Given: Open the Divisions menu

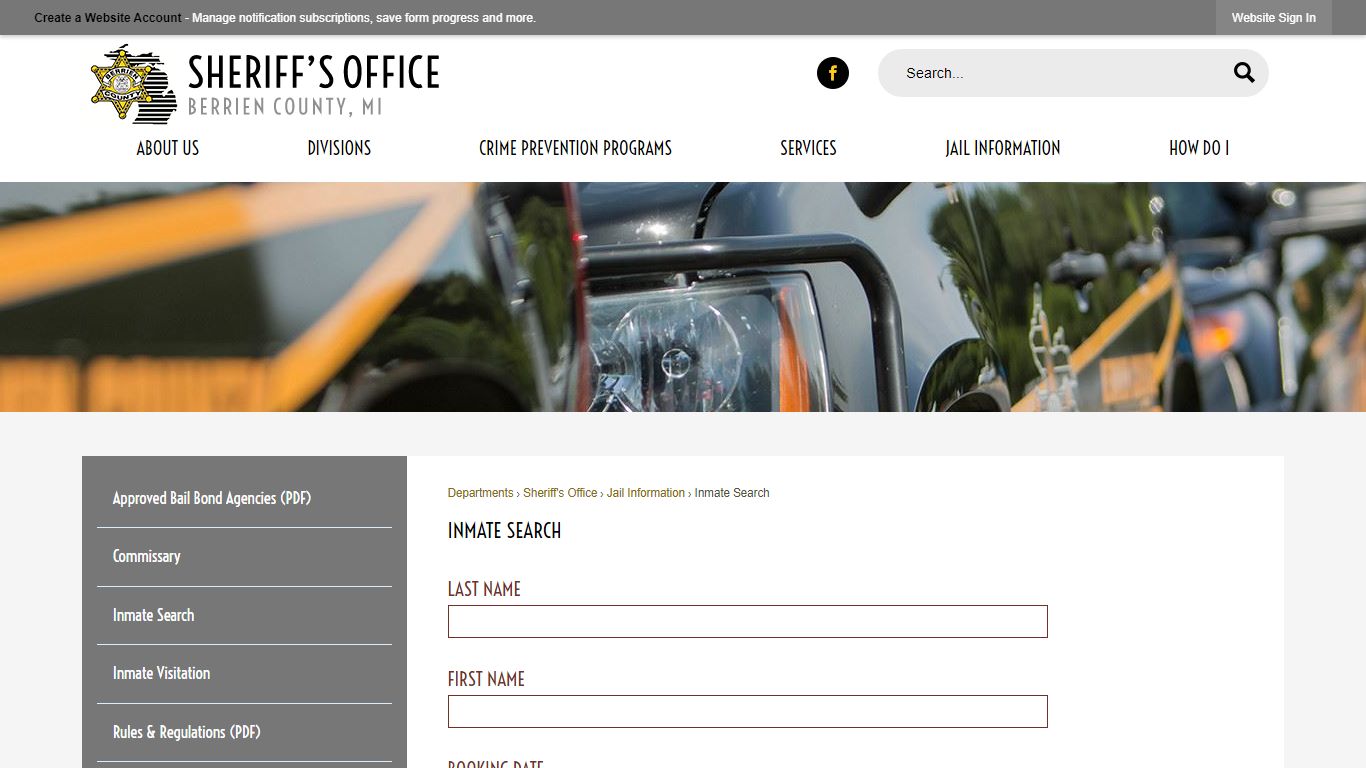Looking at the screenshot, I should [x=339, y=148].
